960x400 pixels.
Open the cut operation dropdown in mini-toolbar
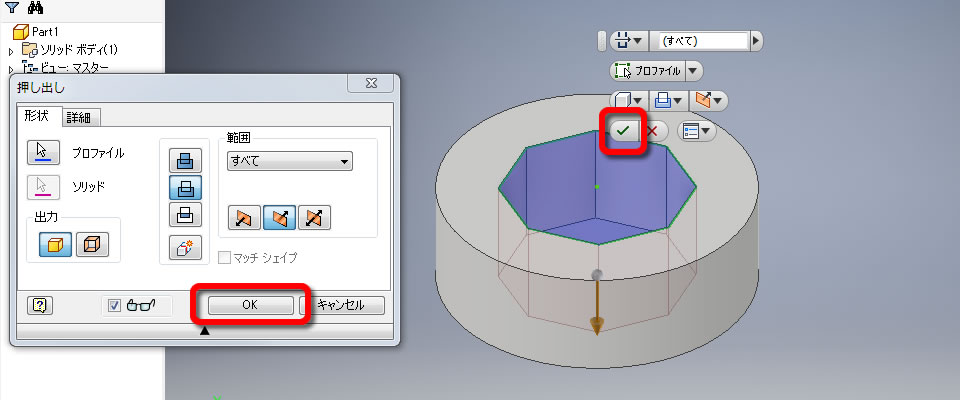[x=669, y=100]
